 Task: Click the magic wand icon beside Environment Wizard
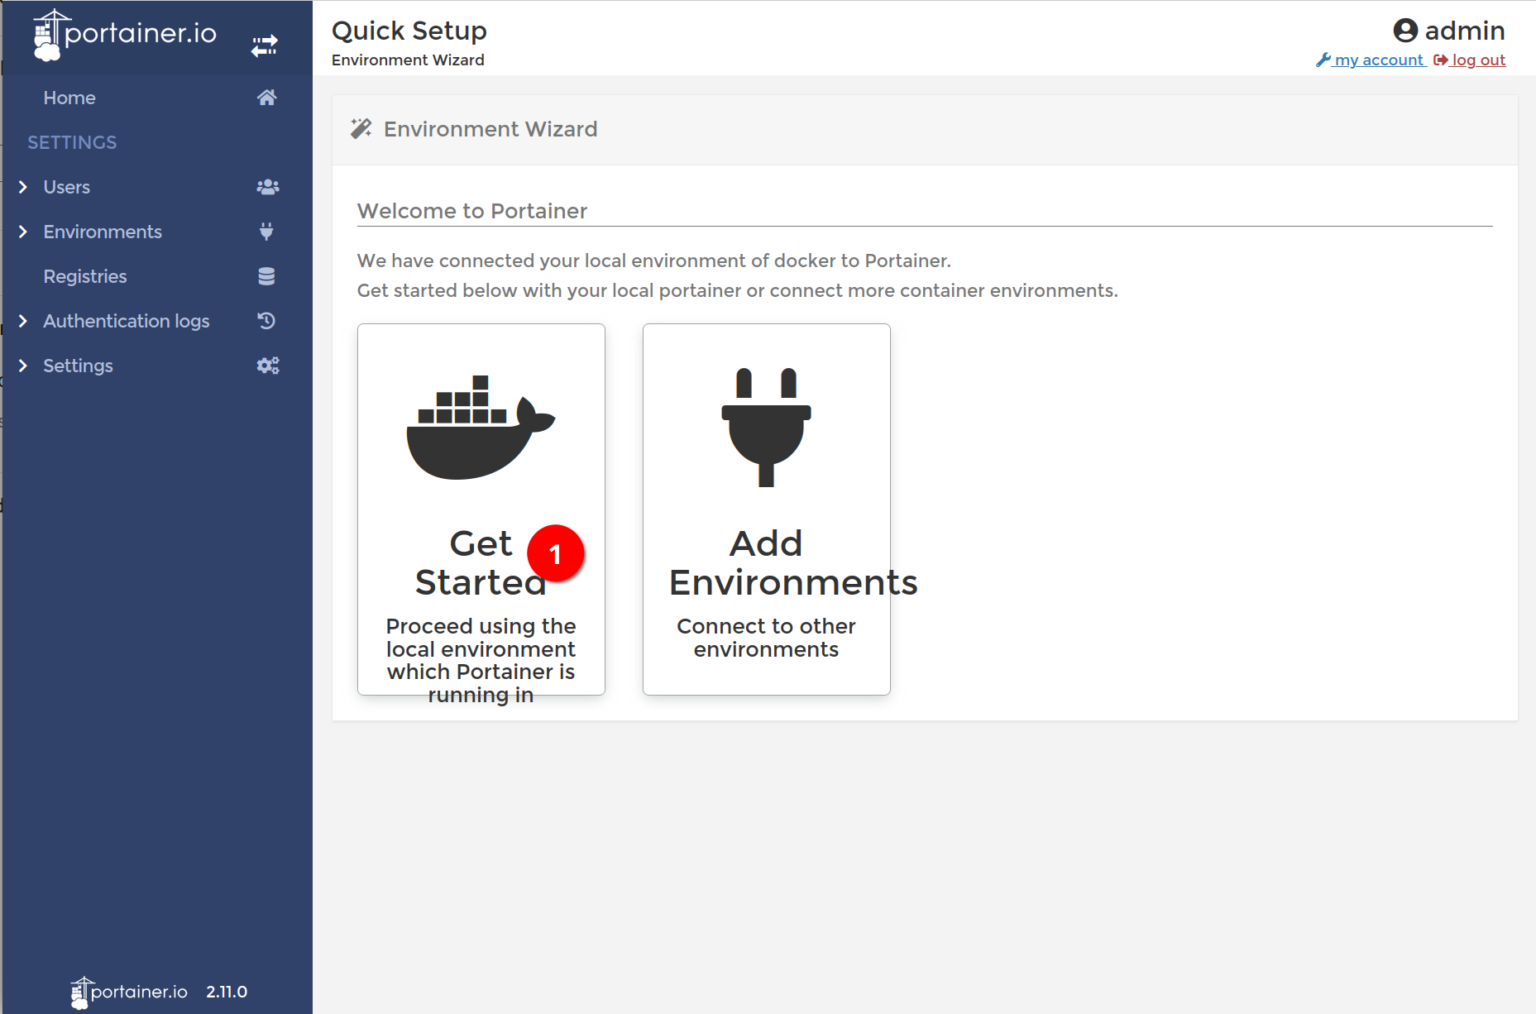[361, 129]
